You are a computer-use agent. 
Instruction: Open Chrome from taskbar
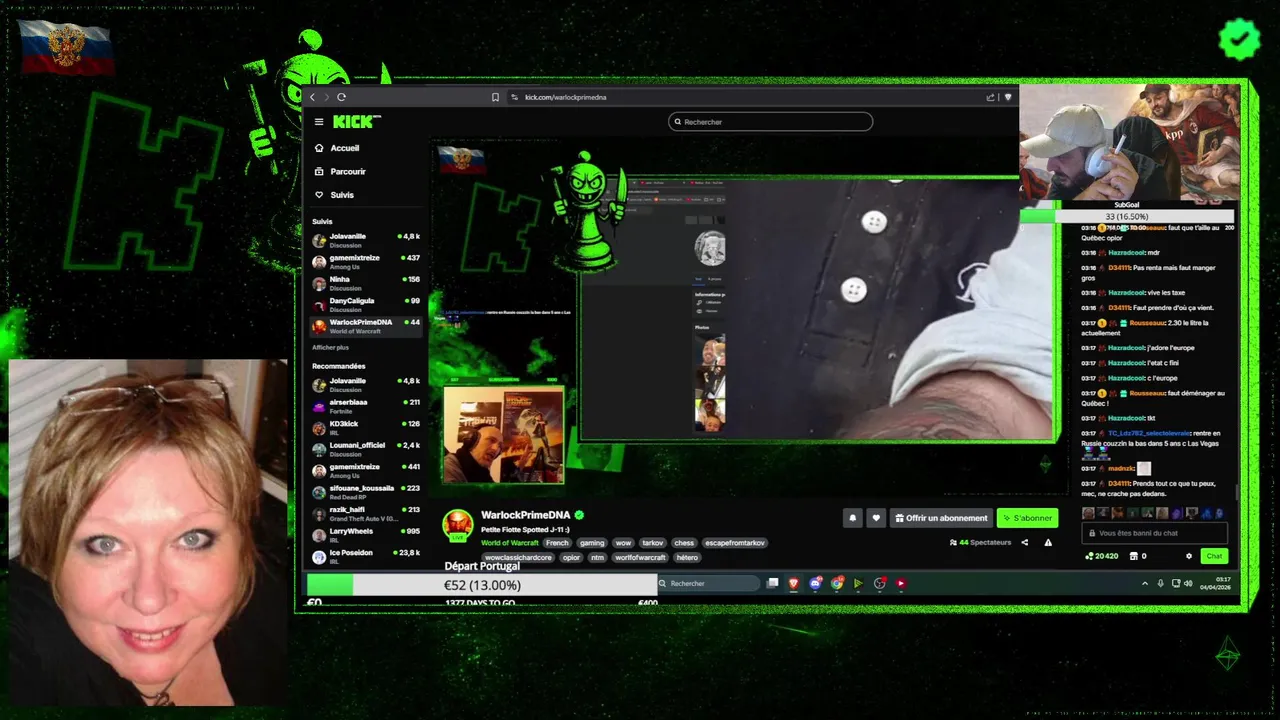click(837, 583)
